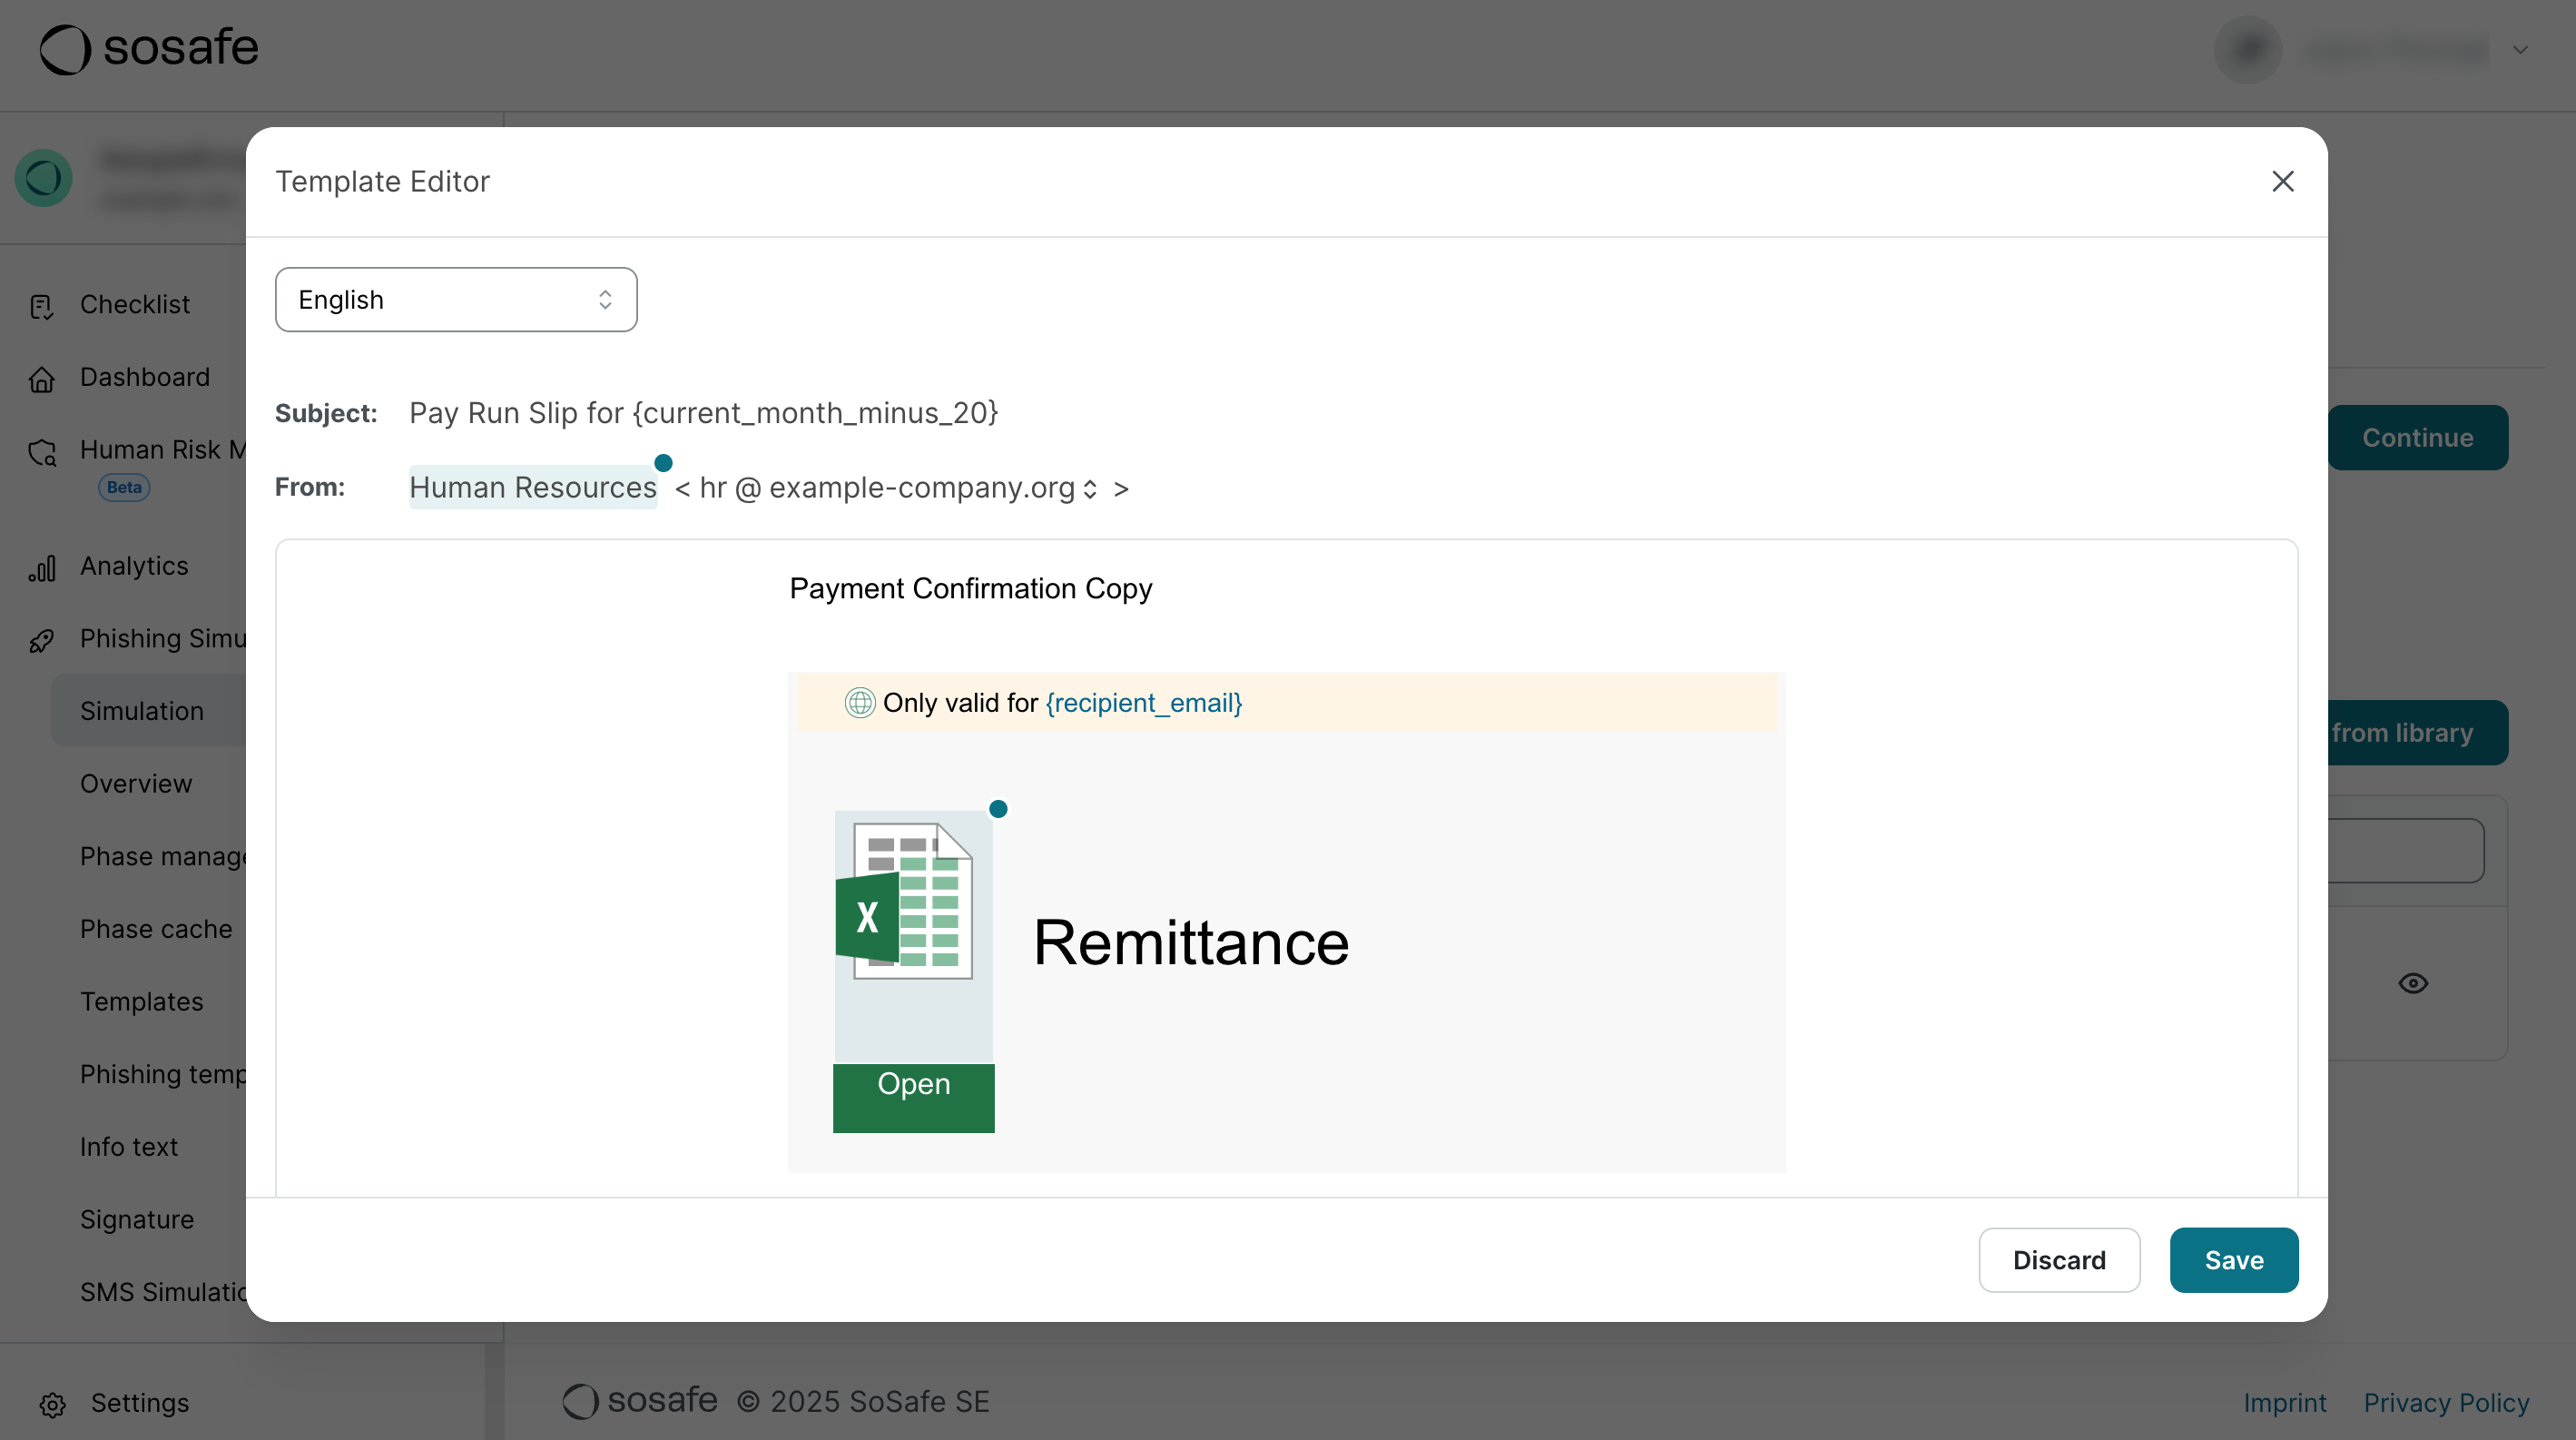
Task: Open Settings with the gear icon
Action: coord(51,1404)
